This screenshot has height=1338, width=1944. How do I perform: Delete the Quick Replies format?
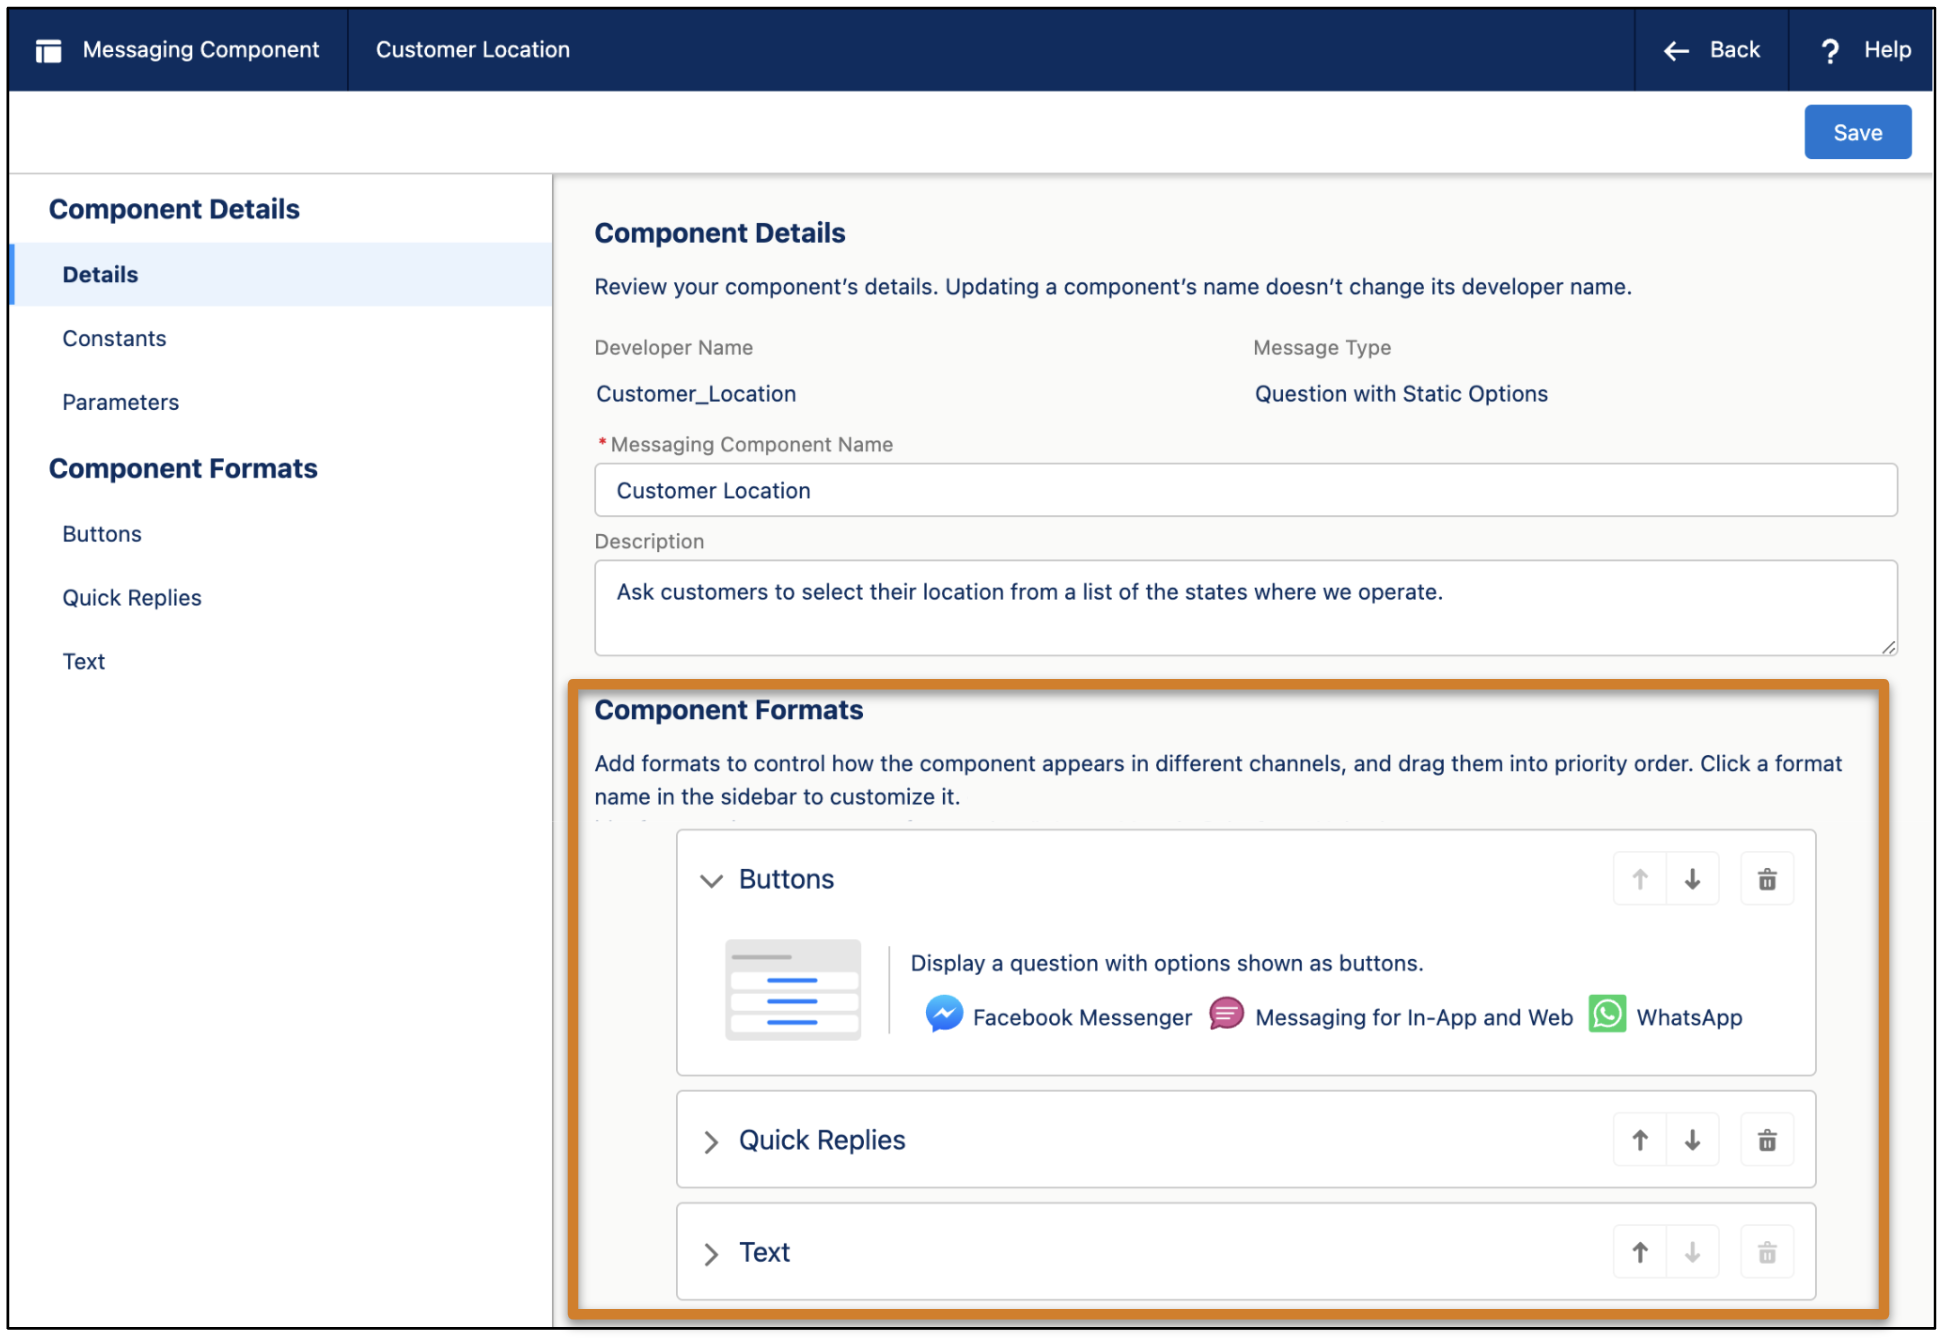[x=1766, y=1139]
